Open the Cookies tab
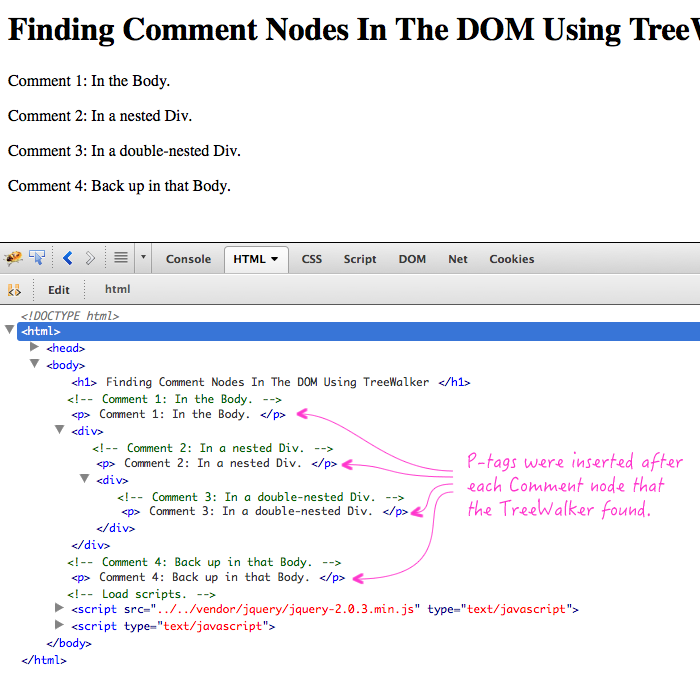 pyautogui.click(x=512, y=259)
